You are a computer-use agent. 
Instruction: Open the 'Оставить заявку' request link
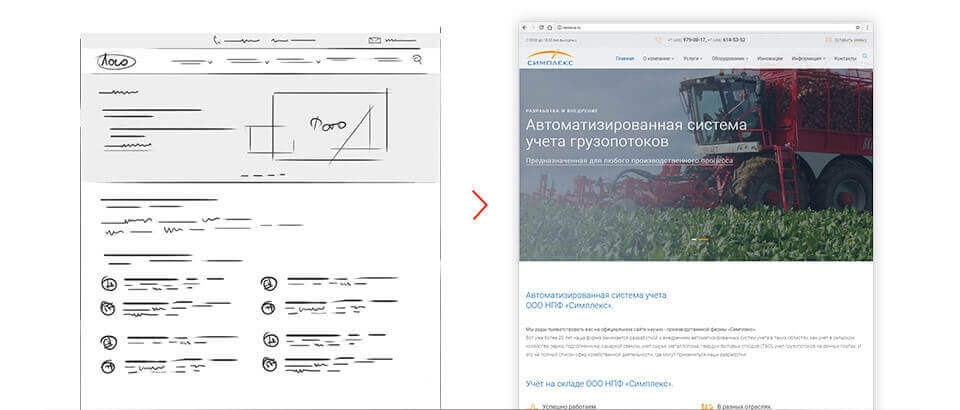tap(852, 40)
